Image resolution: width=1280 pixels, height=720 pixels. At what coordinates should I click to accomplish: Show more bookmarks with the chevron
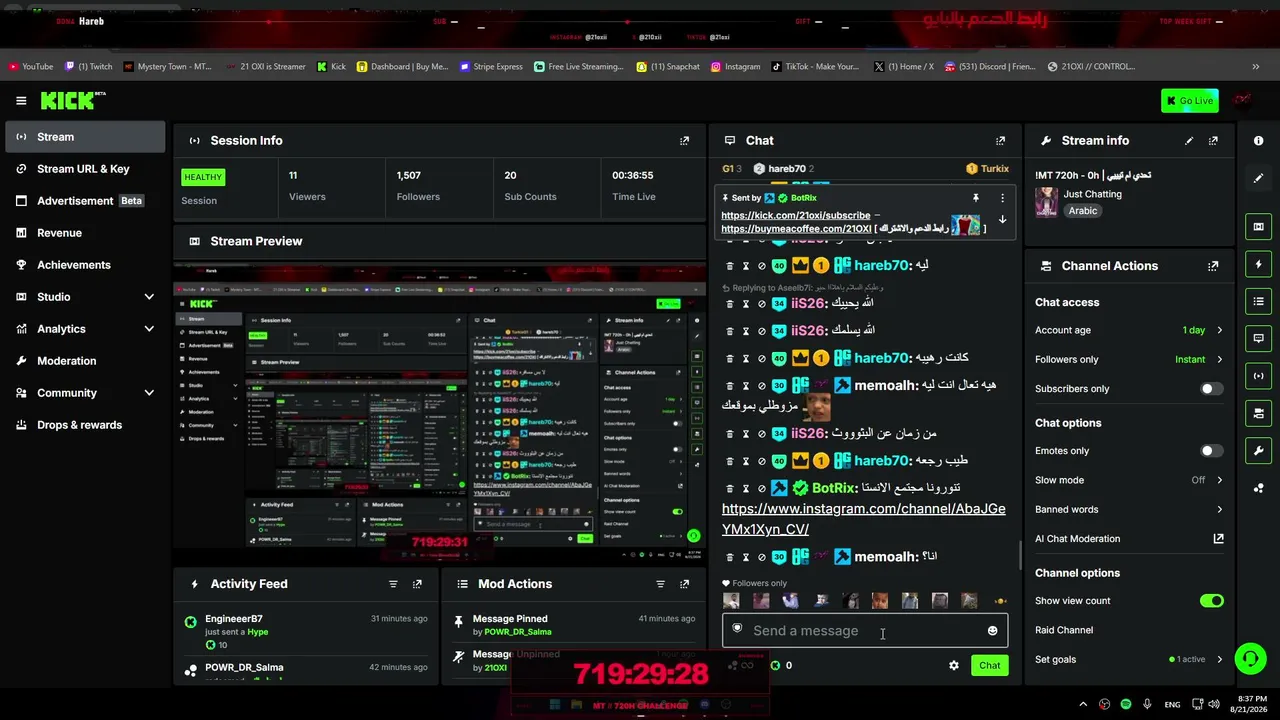pos(1255,67)
